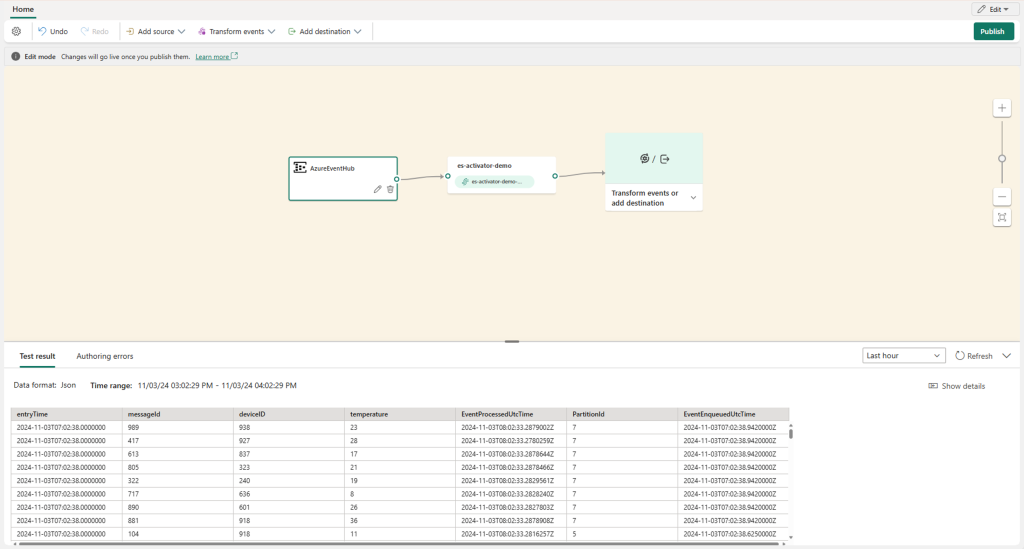
Task: Click the transform events icon in destination card
Action: tap(645, 159)
